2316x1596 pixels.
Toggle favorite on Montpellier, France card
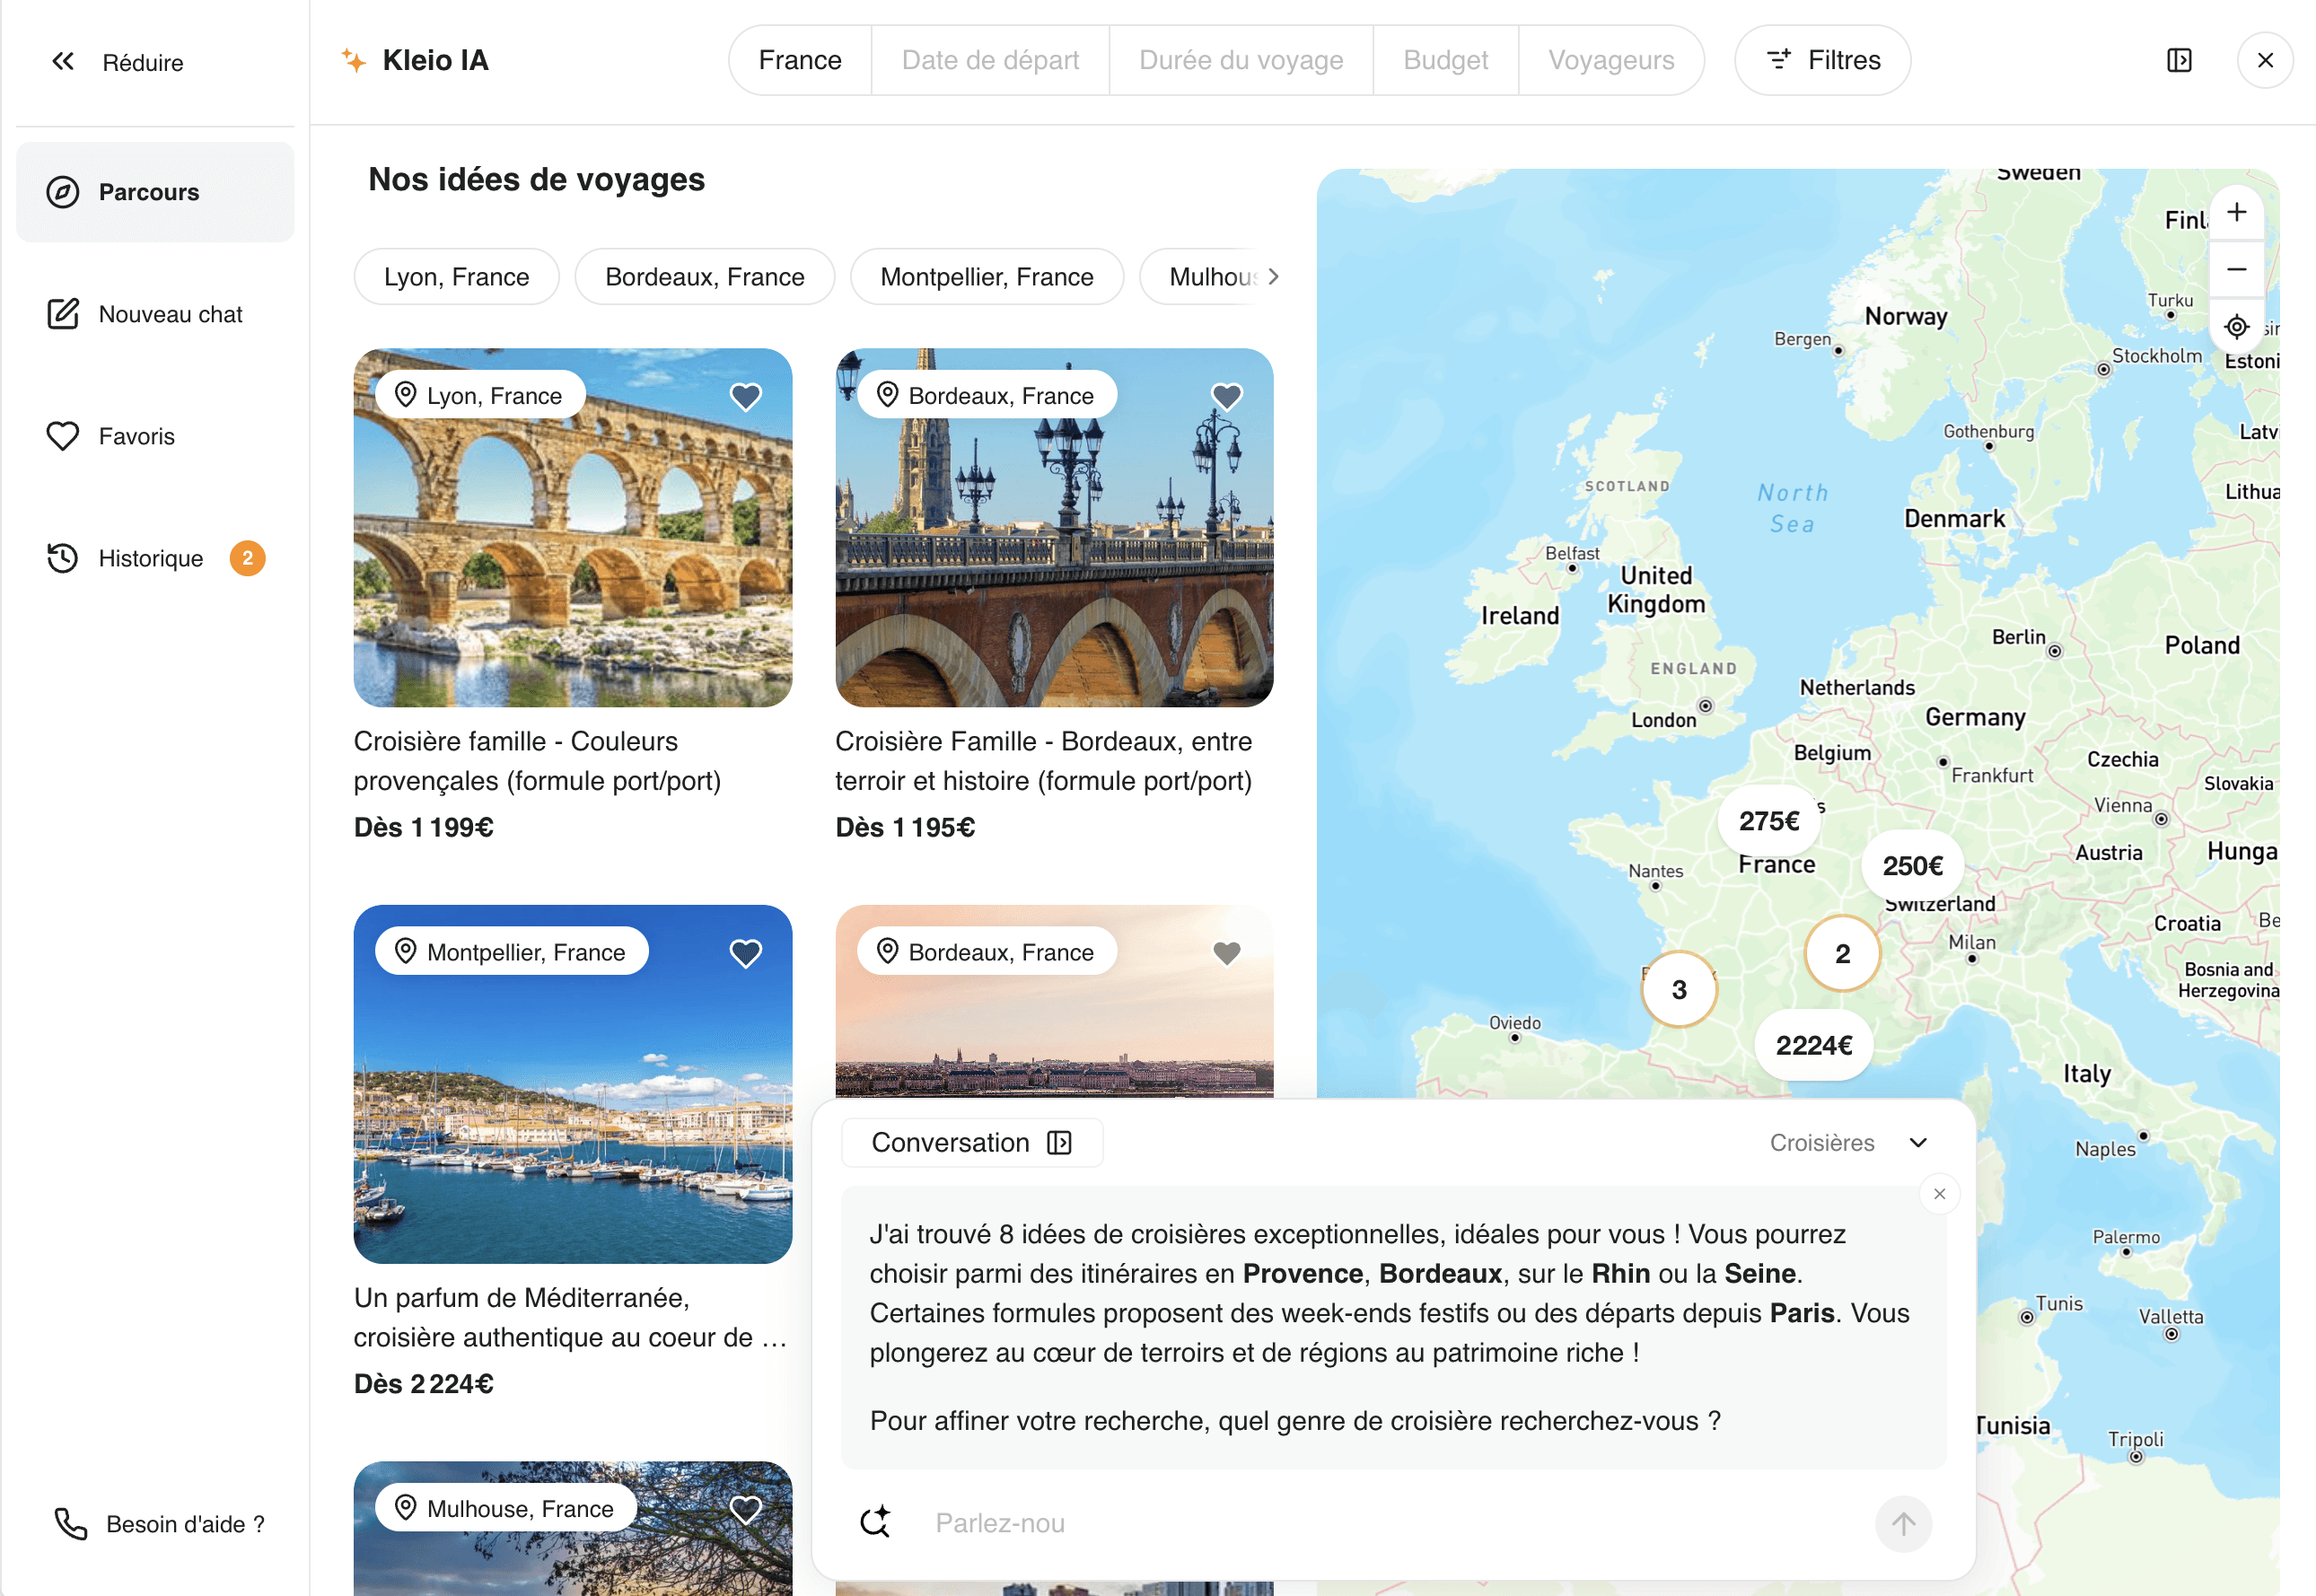745,953
